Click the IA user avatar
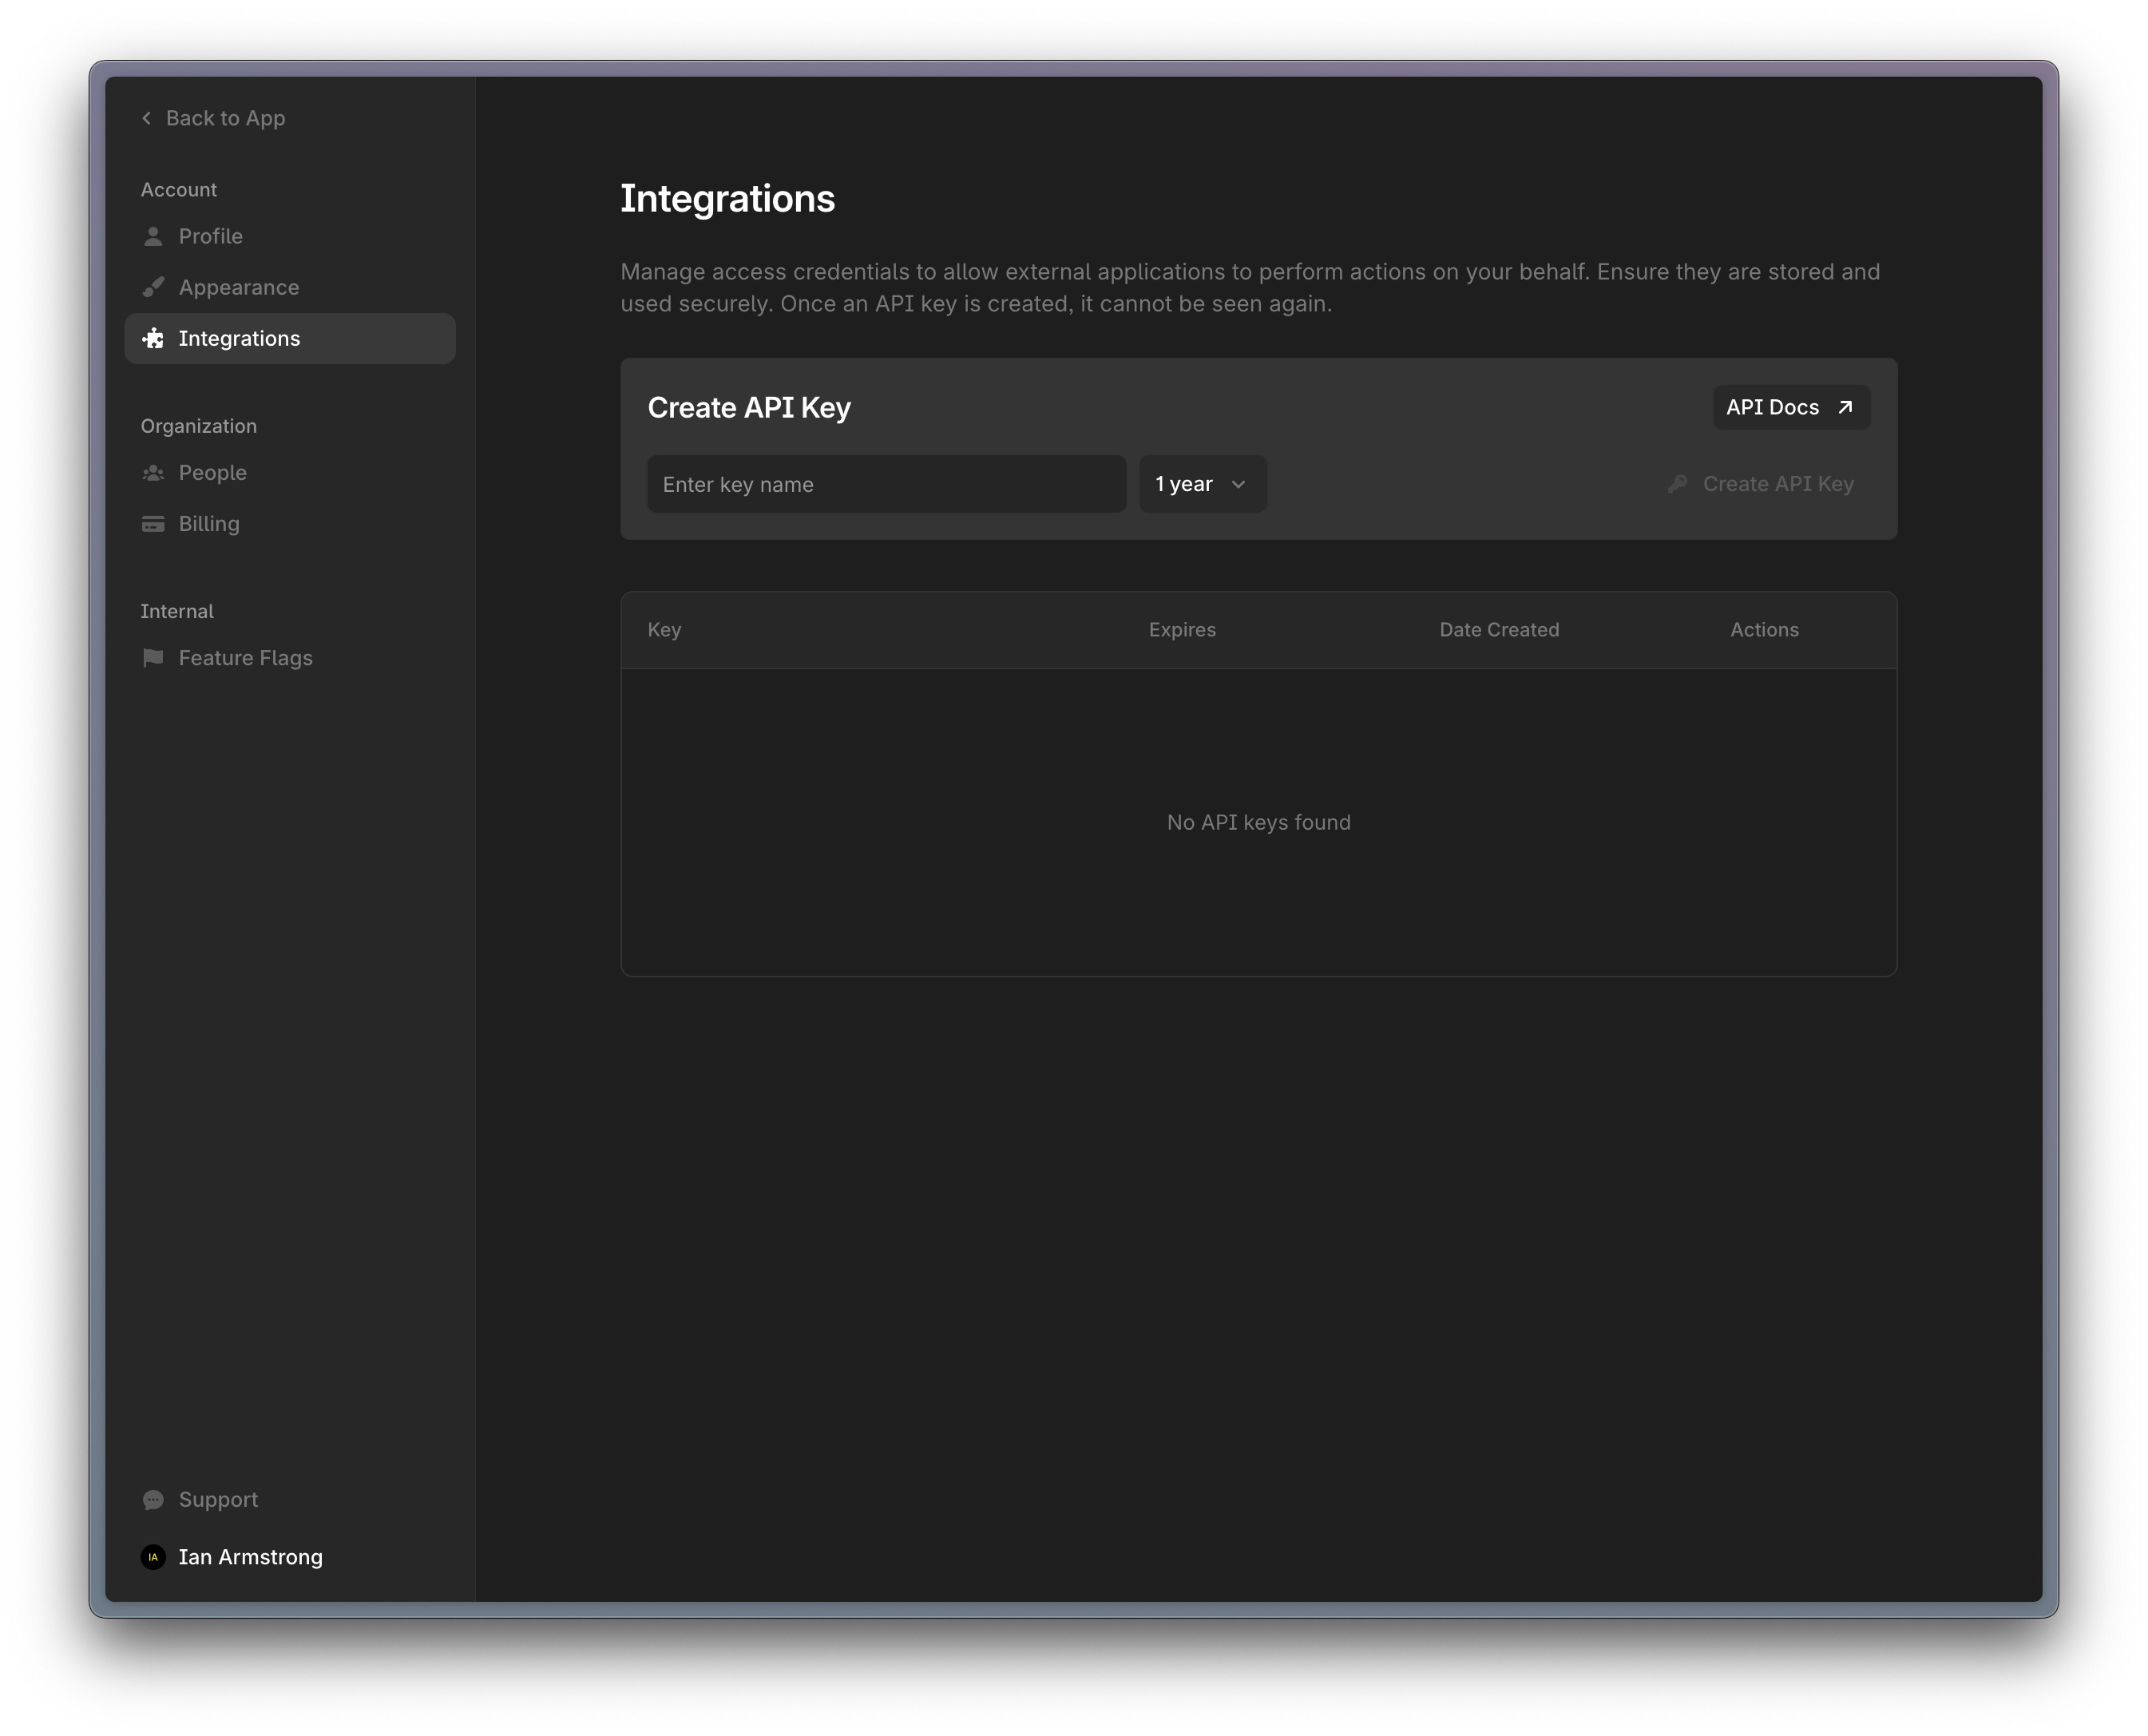The height and width of the screenshot is (1736, 2148). [x=153, y=1557]
